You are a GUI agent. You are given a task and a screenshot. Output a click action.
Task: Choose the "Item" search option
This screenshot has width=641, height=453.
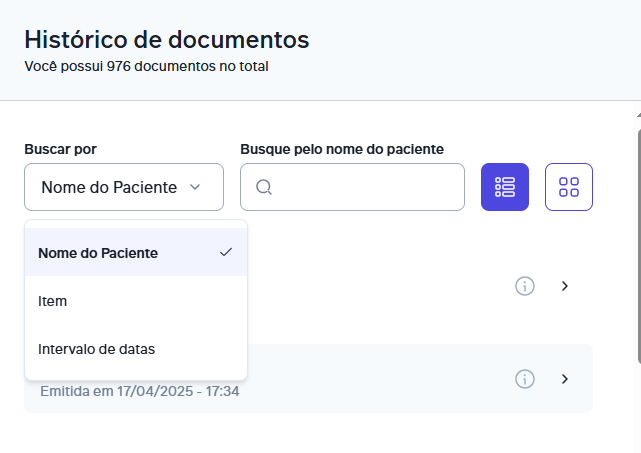click(x=136, y=301)
